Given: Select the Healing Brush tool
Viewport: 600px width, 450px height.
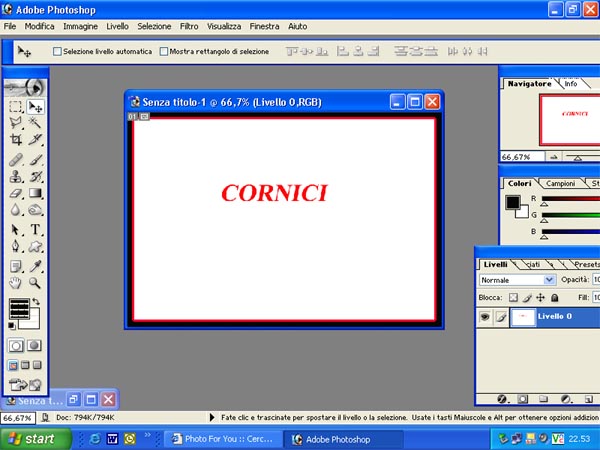Looking at the screenshot, I should click(16, 160).
